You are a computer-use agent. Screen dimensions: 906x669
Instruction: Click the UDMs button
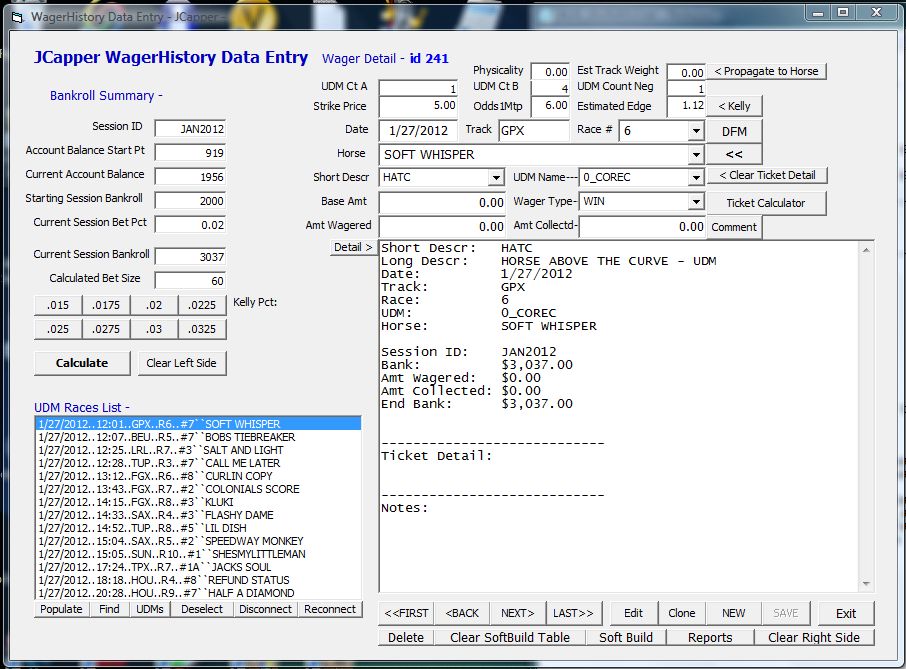pyautogui.click(x=150, y=609)
